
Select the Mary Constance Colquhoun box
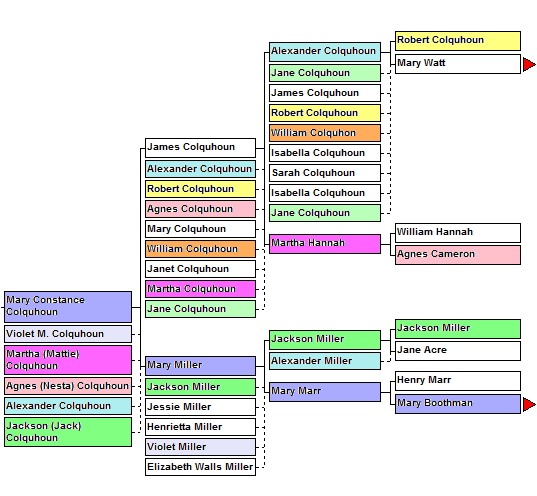click(68, 307)
